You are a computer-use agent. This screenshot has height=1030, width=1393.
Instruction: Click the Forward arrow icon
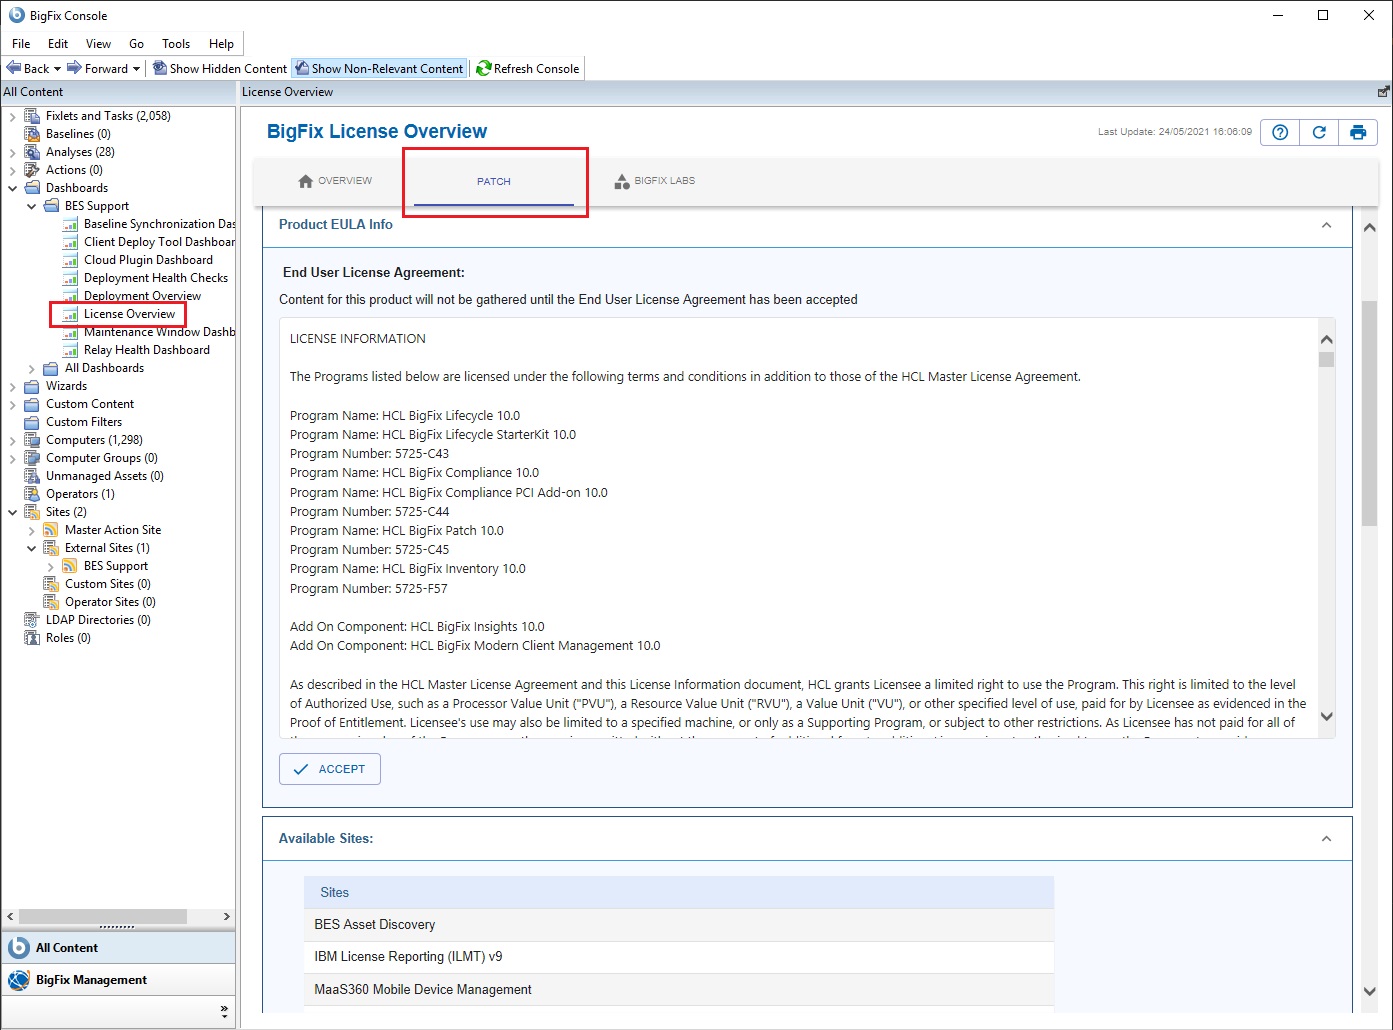pos(74,68)
